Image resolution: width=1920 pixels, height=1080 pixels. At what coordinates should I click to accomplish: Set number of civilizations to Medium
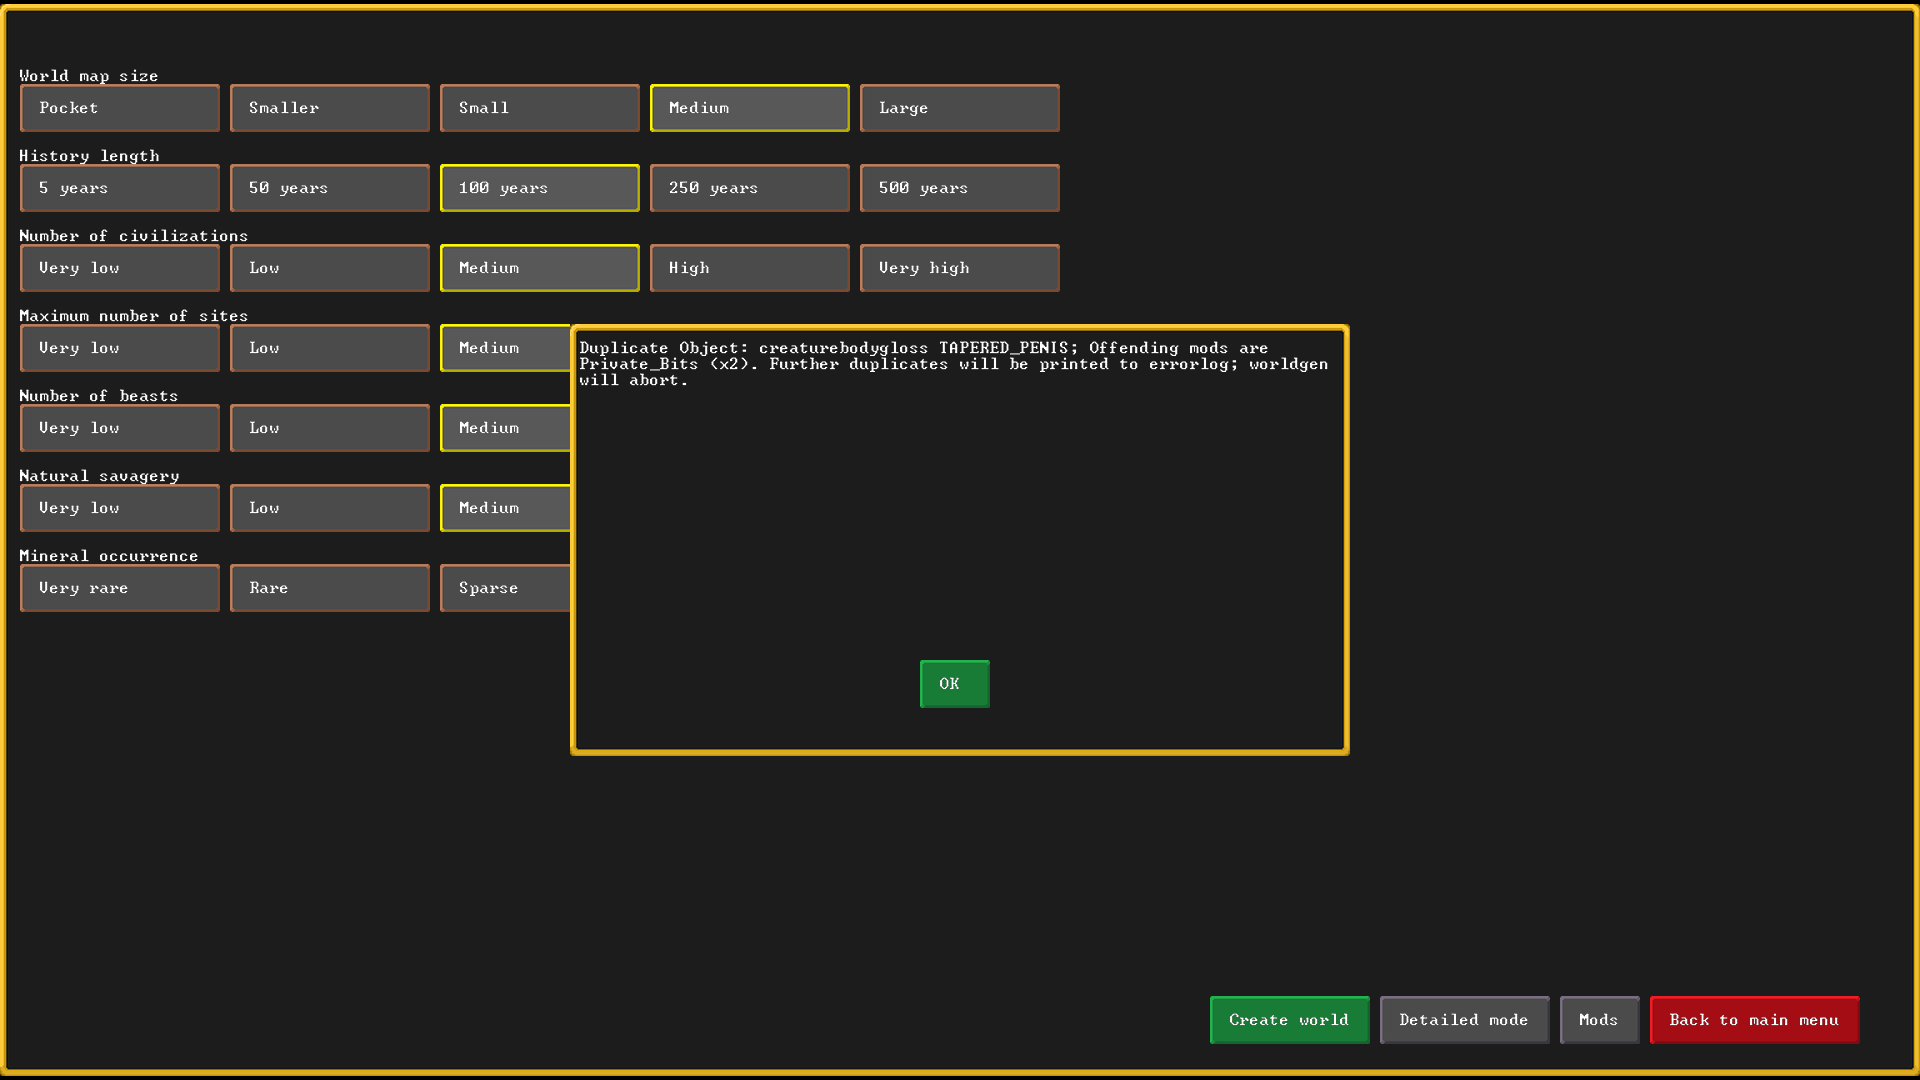(x=540, y=268)
